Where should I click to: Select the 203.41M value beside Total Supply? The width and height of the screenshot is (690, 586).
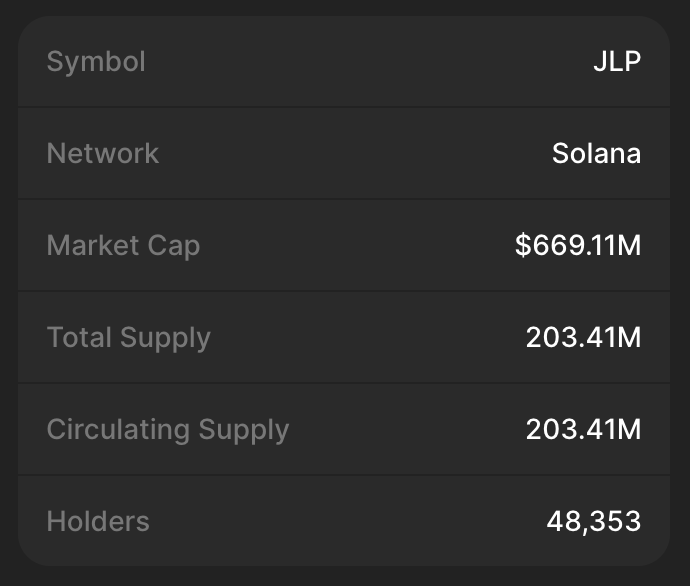(x=583, y=338)
